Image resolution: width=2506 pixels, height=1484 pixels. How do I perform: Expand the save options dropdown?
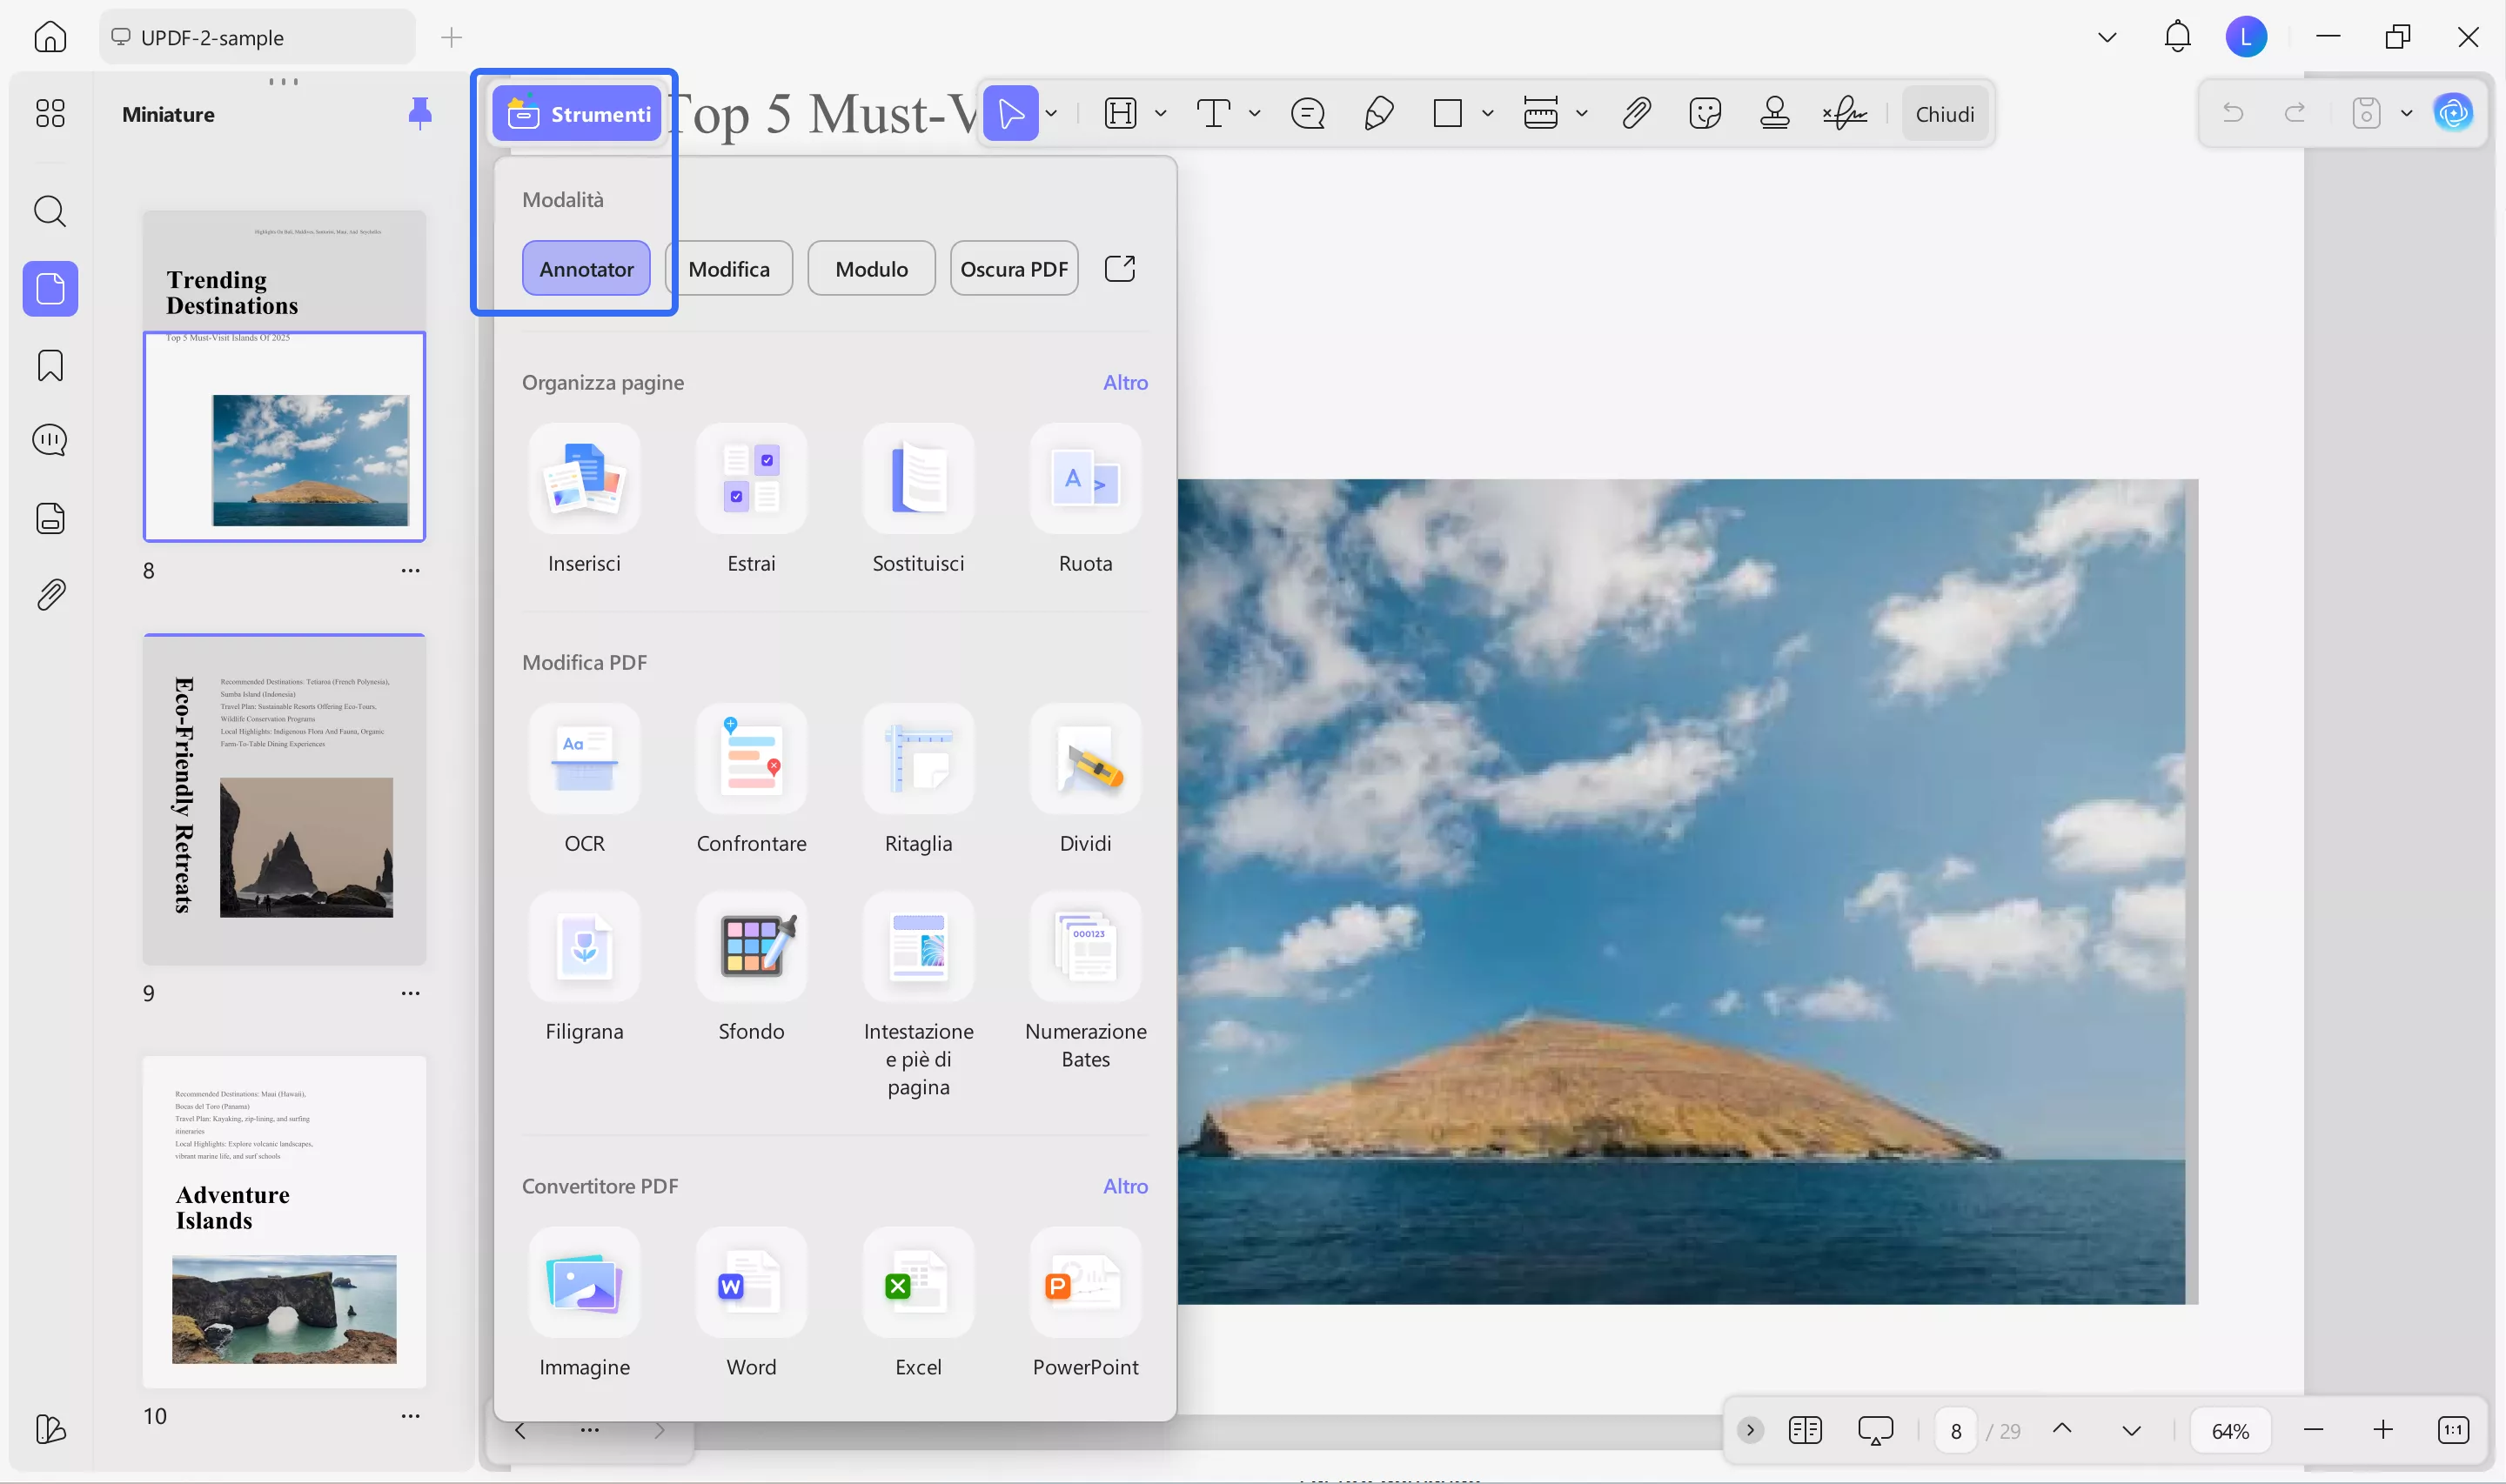(x=2406, y=113)
